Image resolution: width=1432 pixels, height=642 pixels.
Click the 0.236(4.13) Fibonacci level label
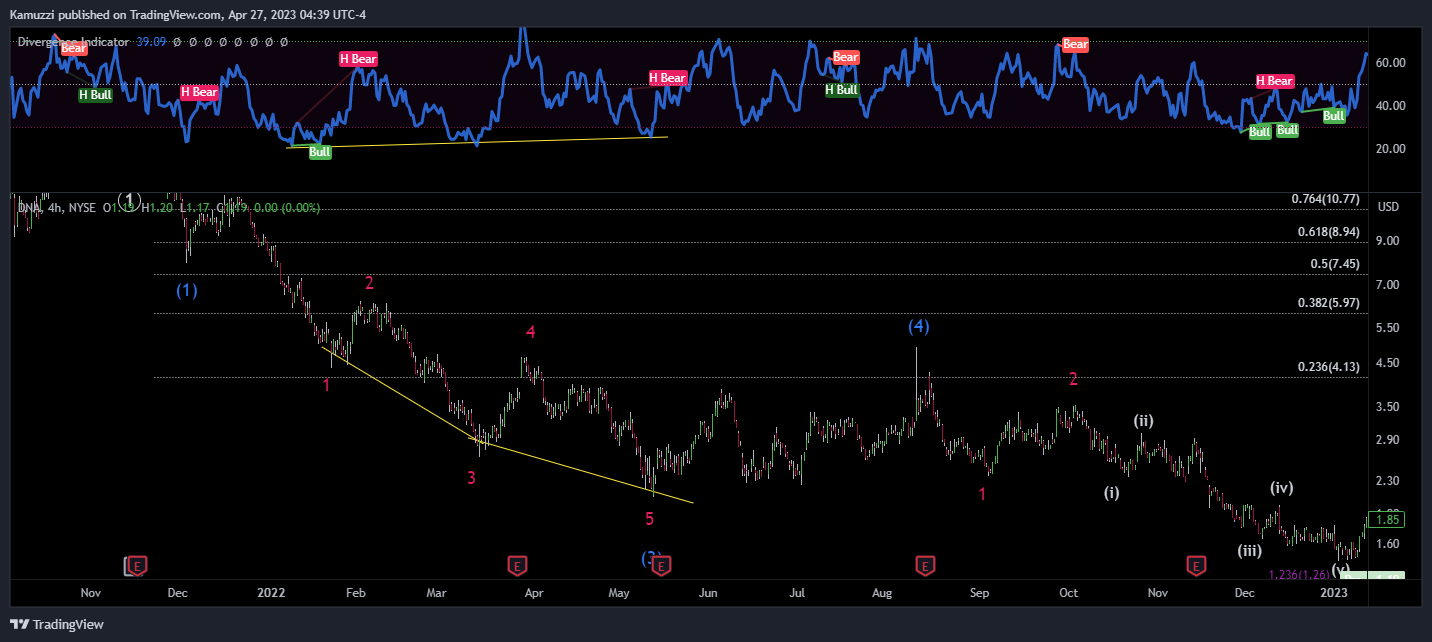(x=1329, y=367)
